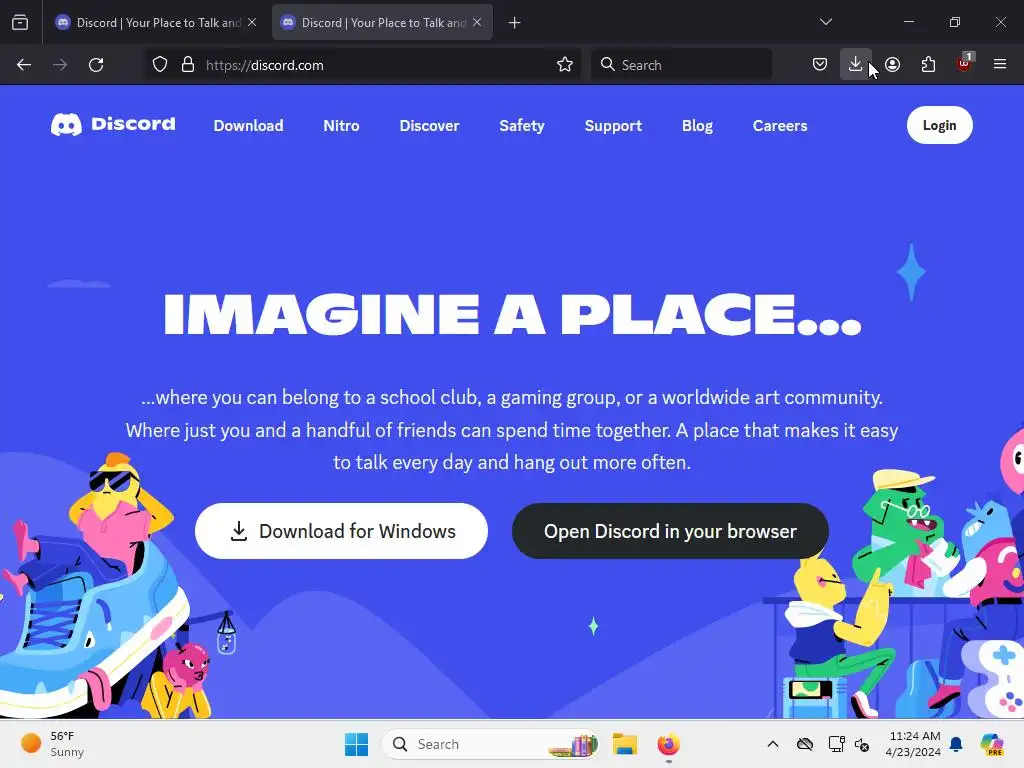Click the Save to Pocket icon
This screenshot has width=1024, height=768.
(x=820, y=65)
